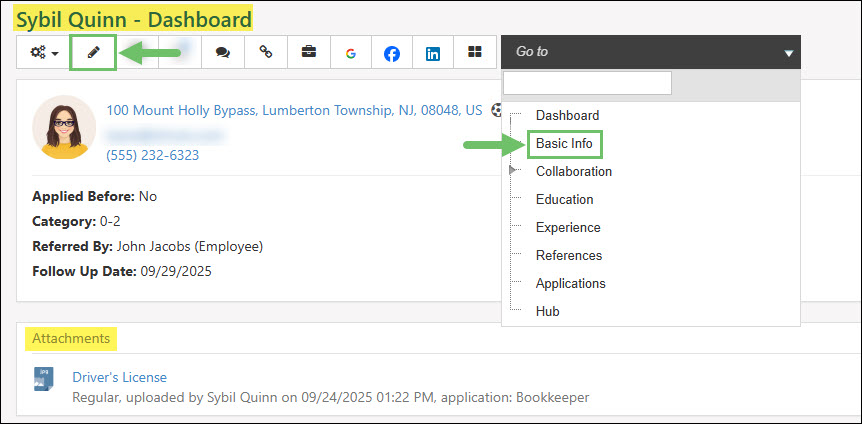Image resolution: width=862 pixels, height=424 pixels.
Task: Open the Driver's License attachment link
Action: pos(119,377)
